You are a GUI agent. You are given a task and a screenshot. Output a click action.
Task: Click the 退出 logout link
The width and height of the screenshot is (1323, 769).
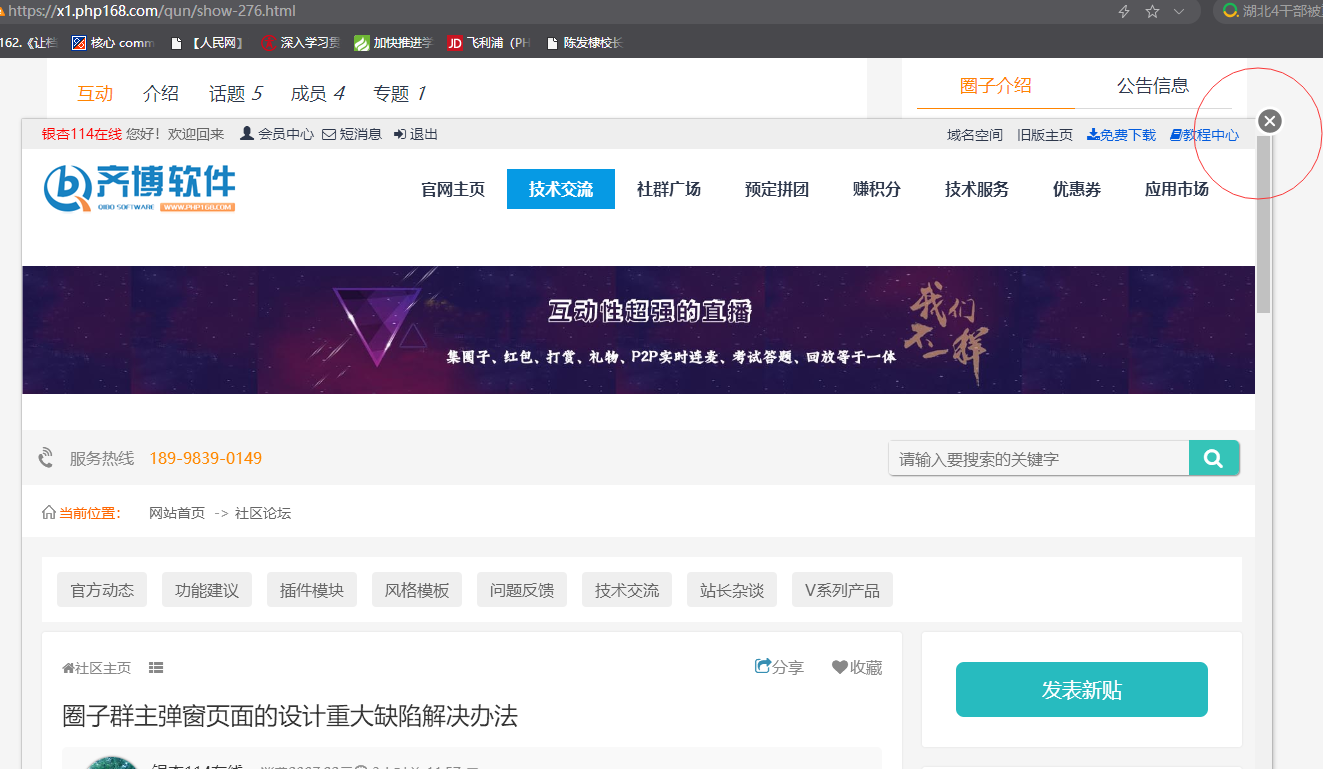point(416,134)
